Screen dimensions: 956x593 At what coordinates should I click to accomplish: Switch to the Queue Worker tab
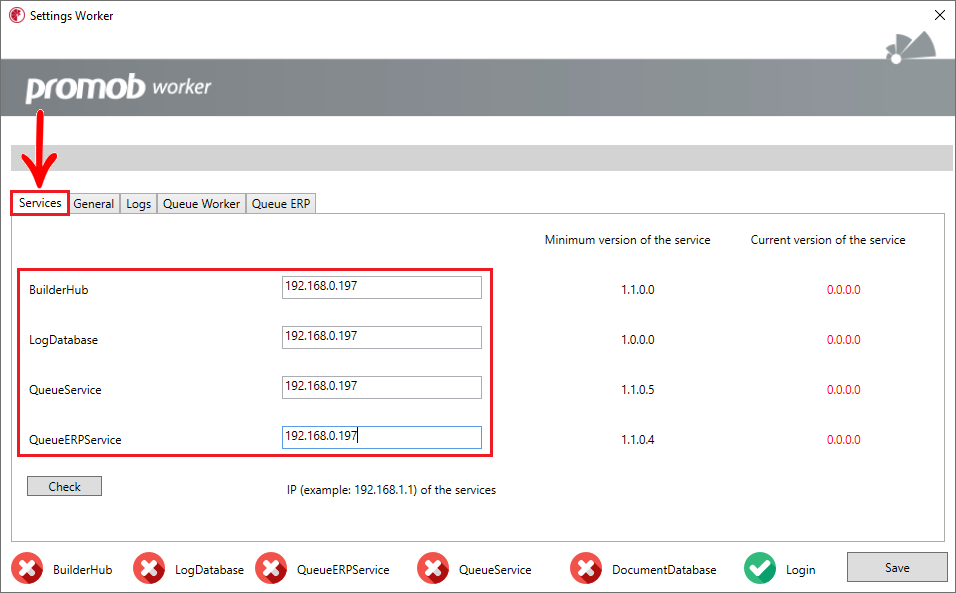tap(201, 204)
